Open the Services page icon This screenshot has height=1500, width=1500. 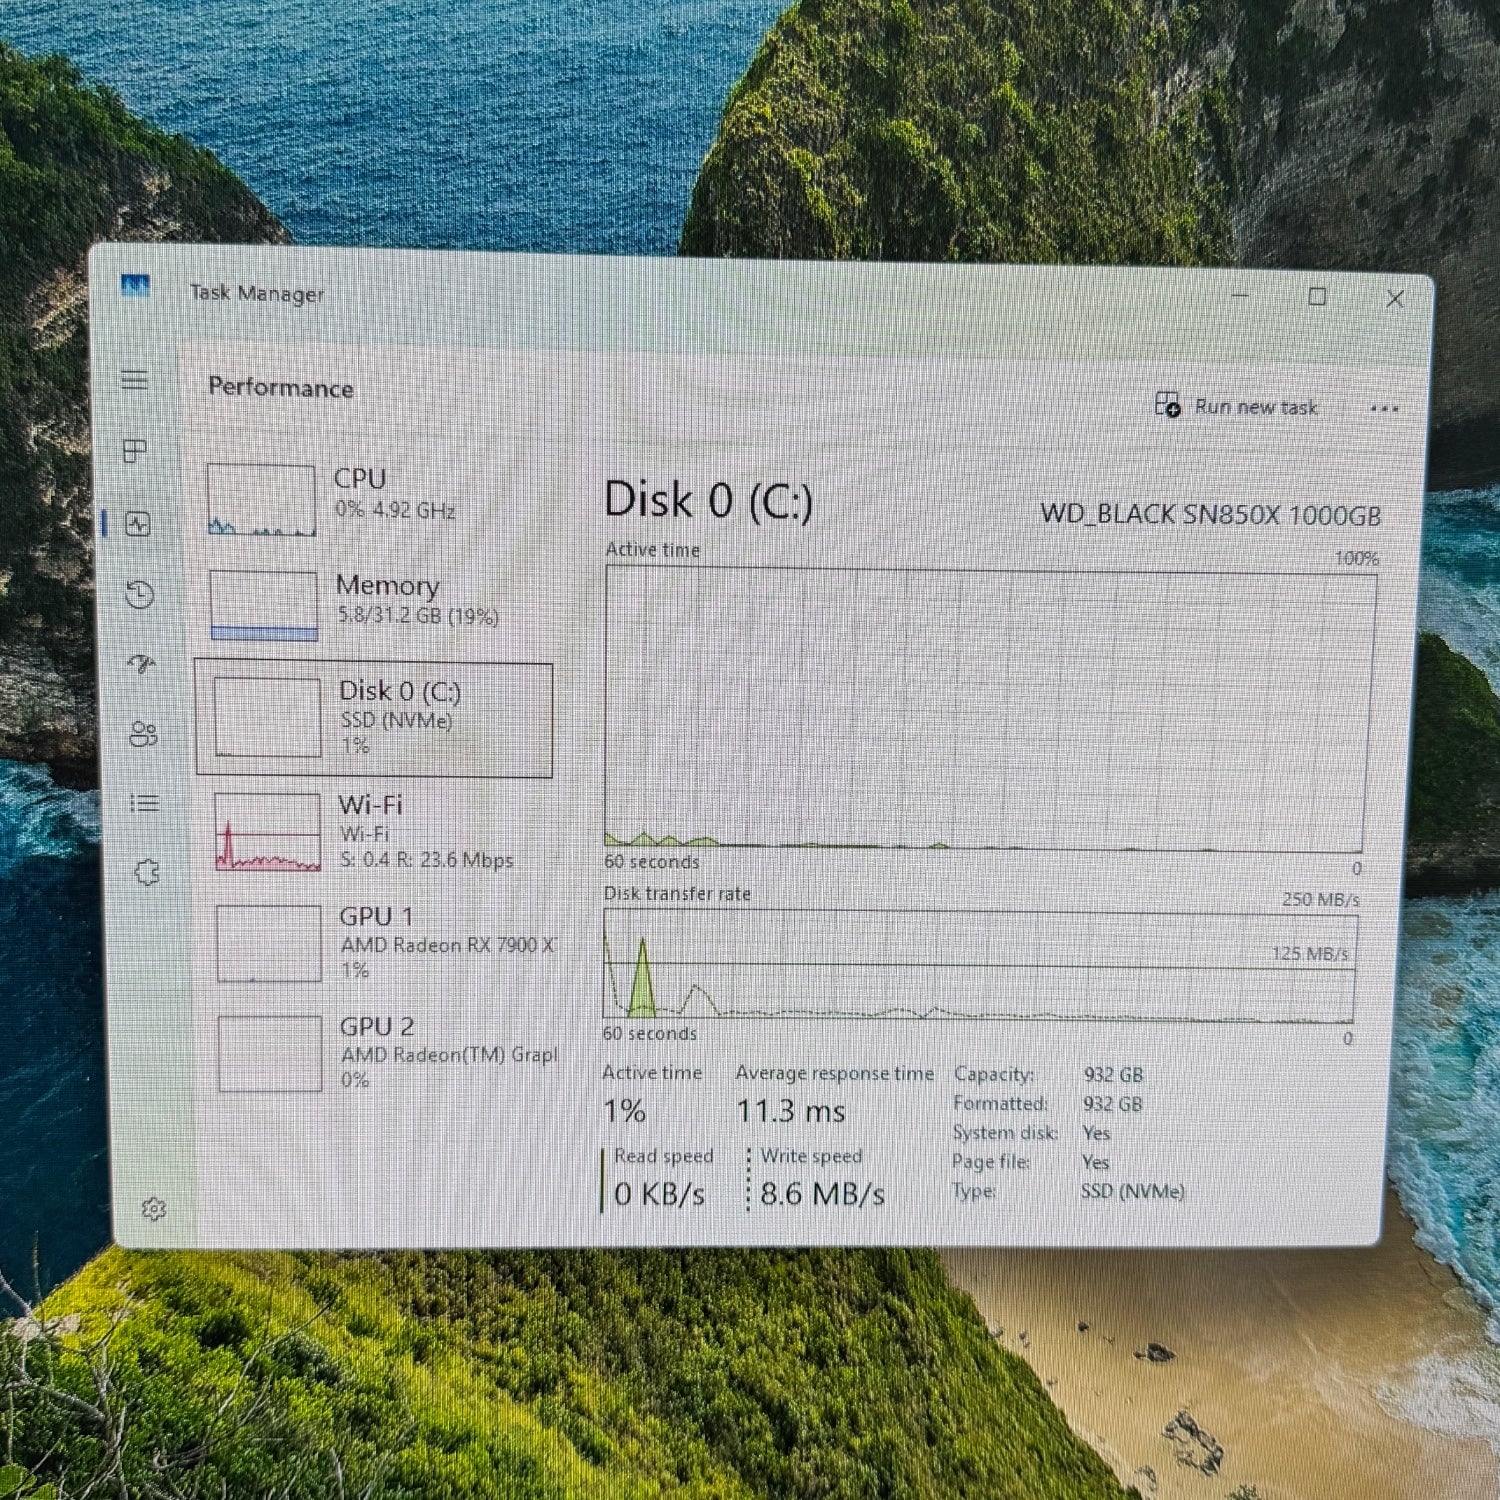[147, 872]
